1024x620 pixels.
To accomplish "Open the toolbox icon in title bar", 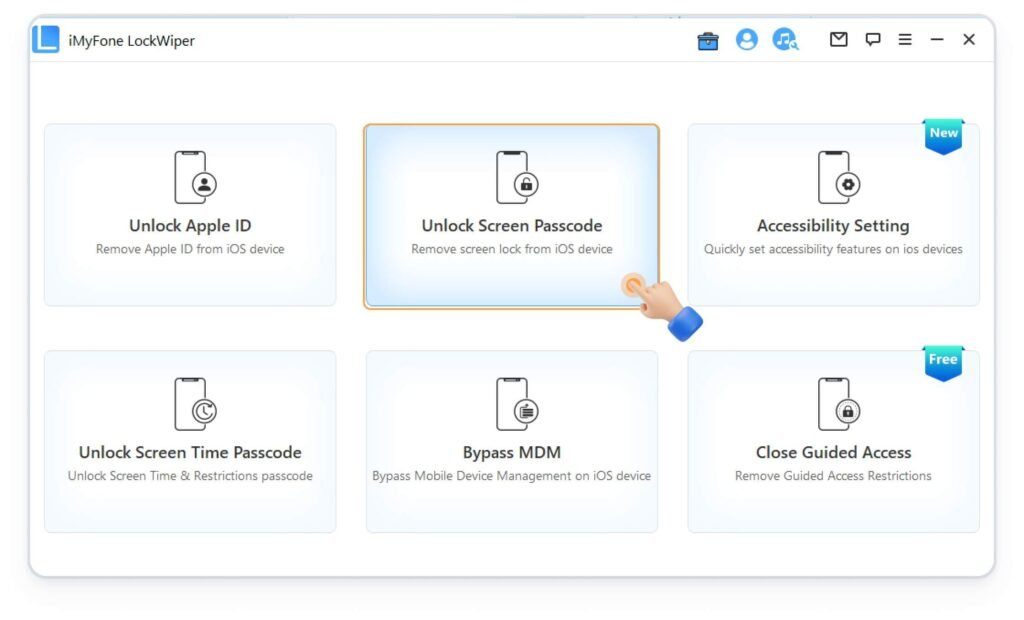I will click(708, 41).
